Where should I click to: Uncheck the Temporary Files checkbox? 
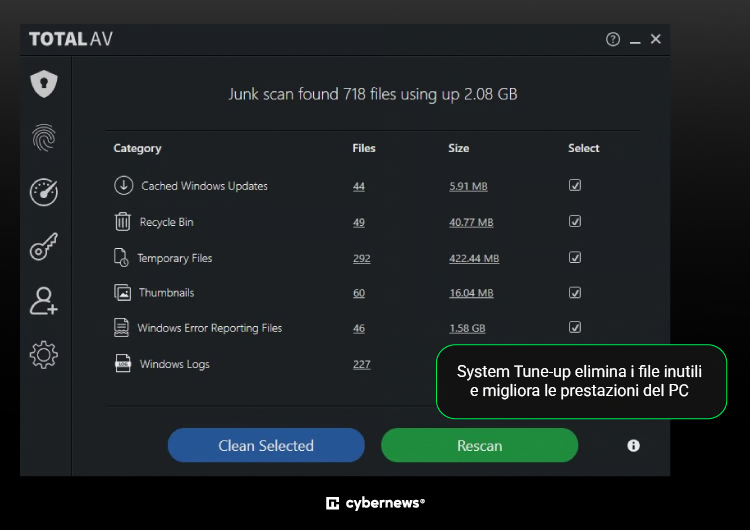[575, 257]
